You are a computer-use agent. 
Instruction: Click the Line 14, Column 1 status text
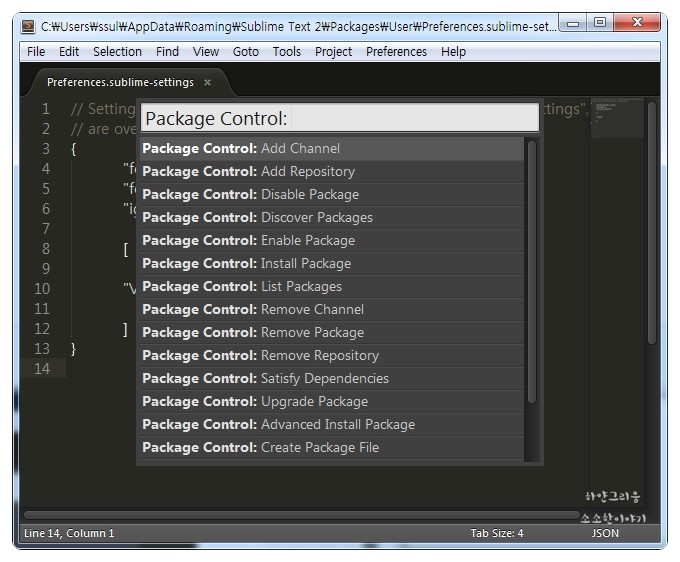pyautogui.click(x=69, y=533)
